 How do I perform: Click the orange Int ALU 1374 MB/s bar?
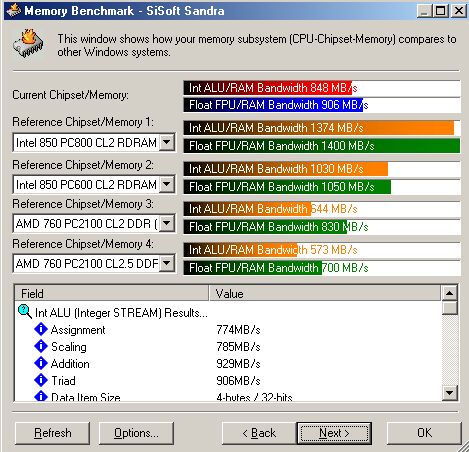tap(319, 128)
